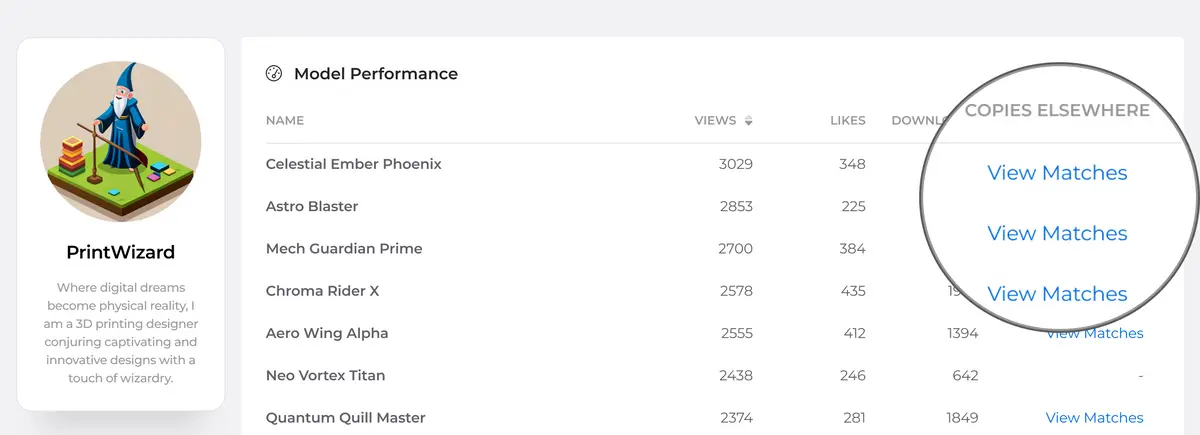Select the Mech Guardian Prime model
This screenshot has width=1200, height=435.
(344, 248)
